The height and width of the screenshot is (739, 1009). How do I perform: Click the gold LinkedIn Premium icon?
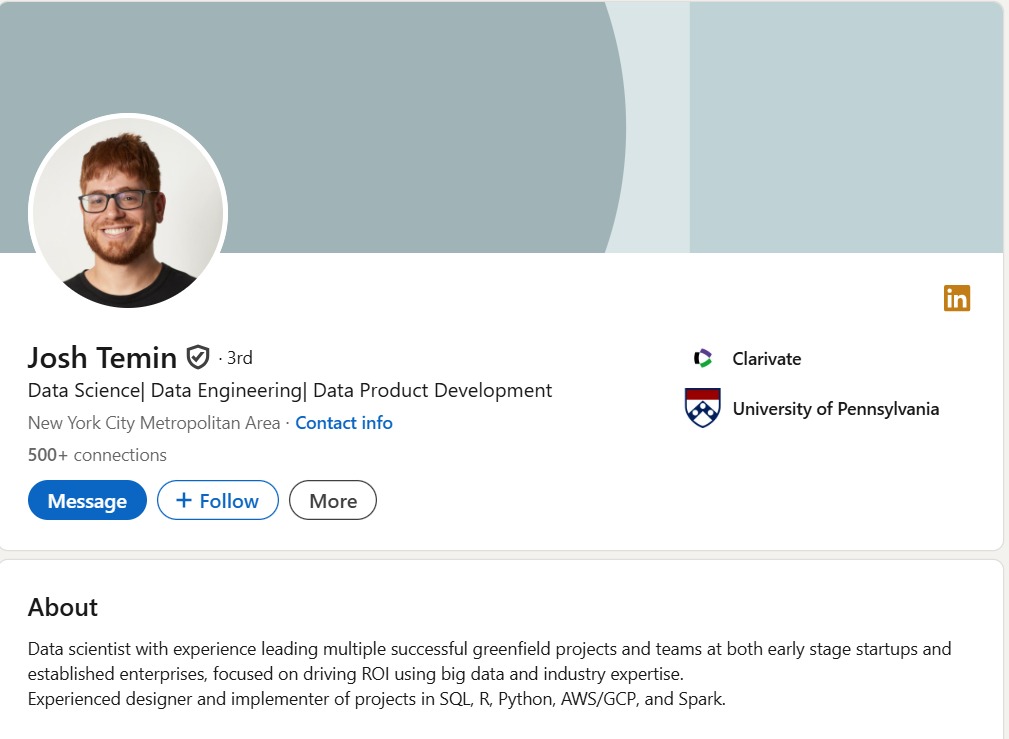coord(957,298)
